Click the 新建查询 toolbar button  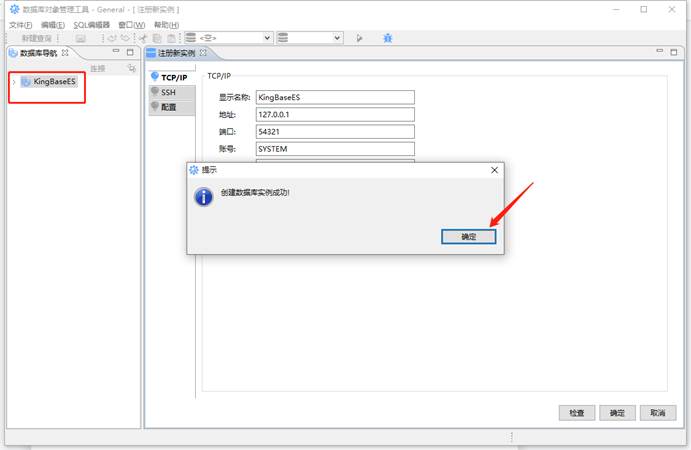(36, 38)
